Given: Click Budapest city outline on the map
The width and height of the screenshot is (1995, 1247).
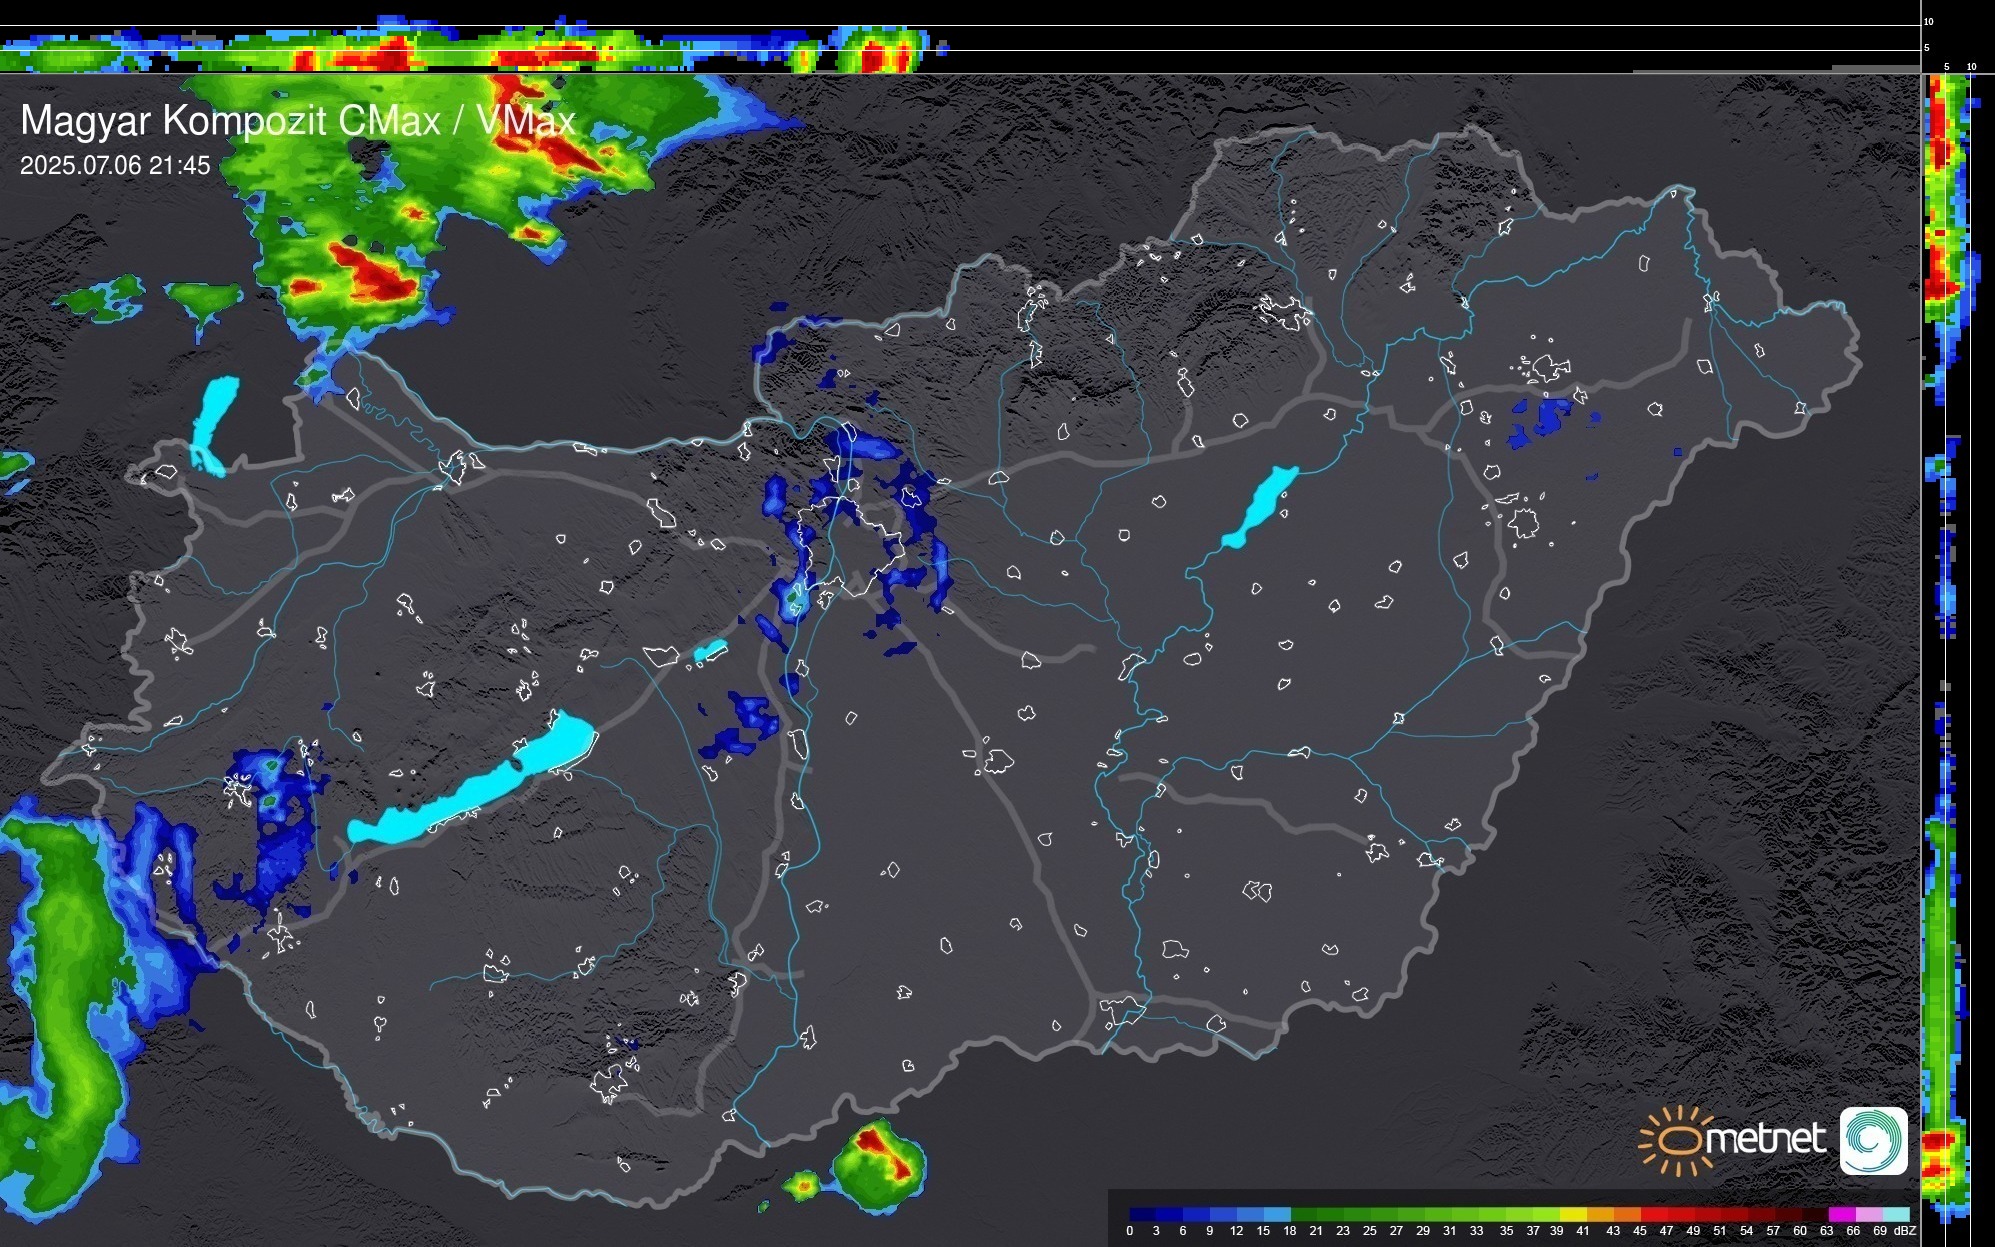Looking at the screenshot, I should point(850,545).
